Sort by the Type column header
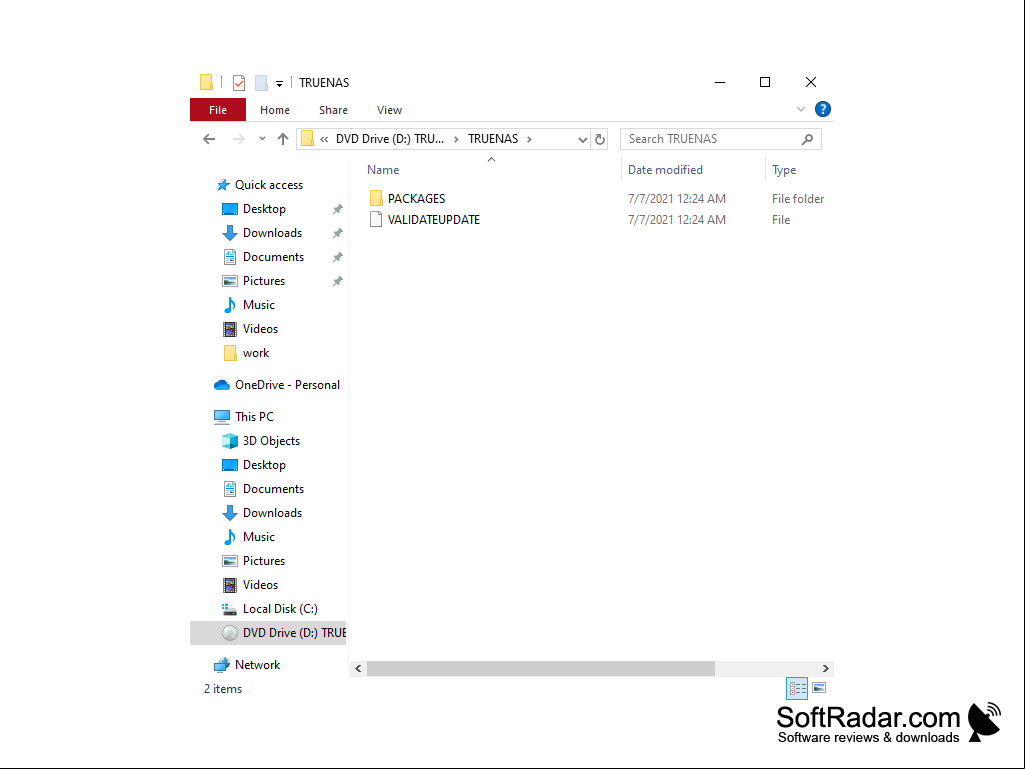 point(784,169)
